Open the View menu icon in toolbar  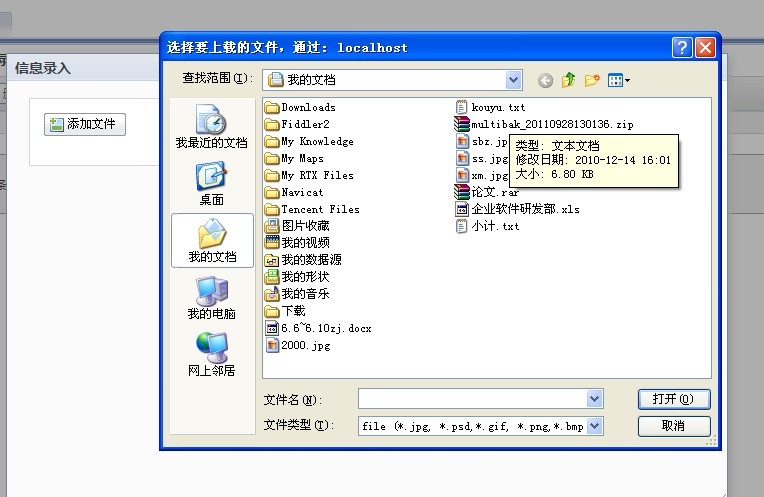point(619,80)
